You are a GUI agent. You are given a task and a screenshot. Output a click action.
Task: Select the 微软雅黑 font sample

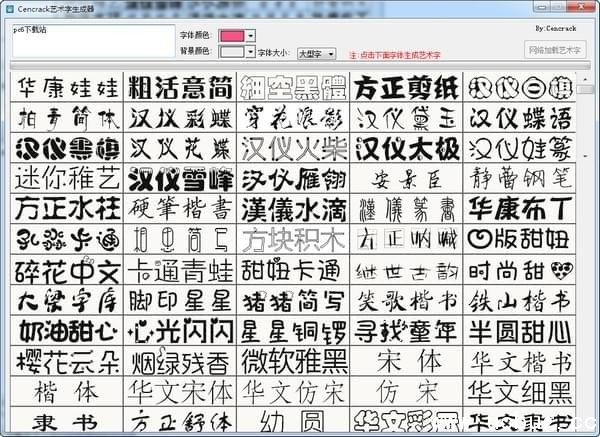click(x=293, y=361)
